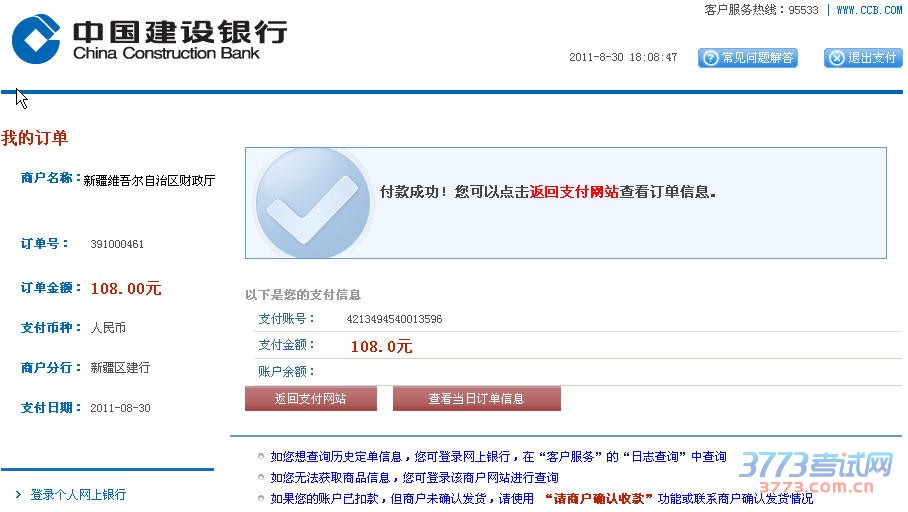Open the 登录个人网上银行 link
The width and height of the screenshot is (908, 512).
point(78,495)
